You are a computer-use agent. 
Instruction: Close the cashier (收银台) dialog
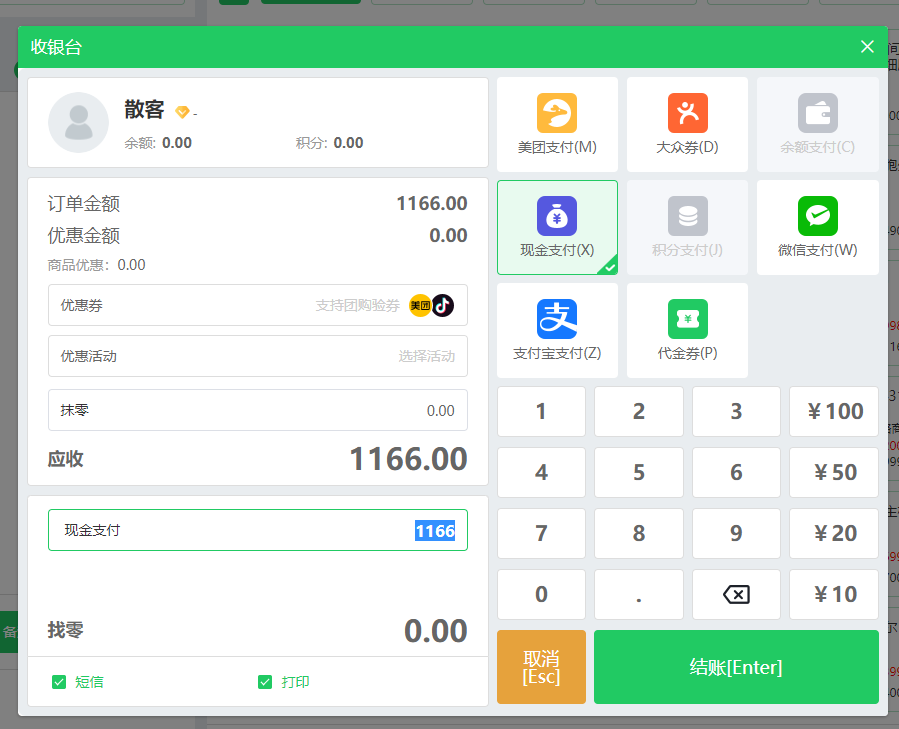point(867,47)
